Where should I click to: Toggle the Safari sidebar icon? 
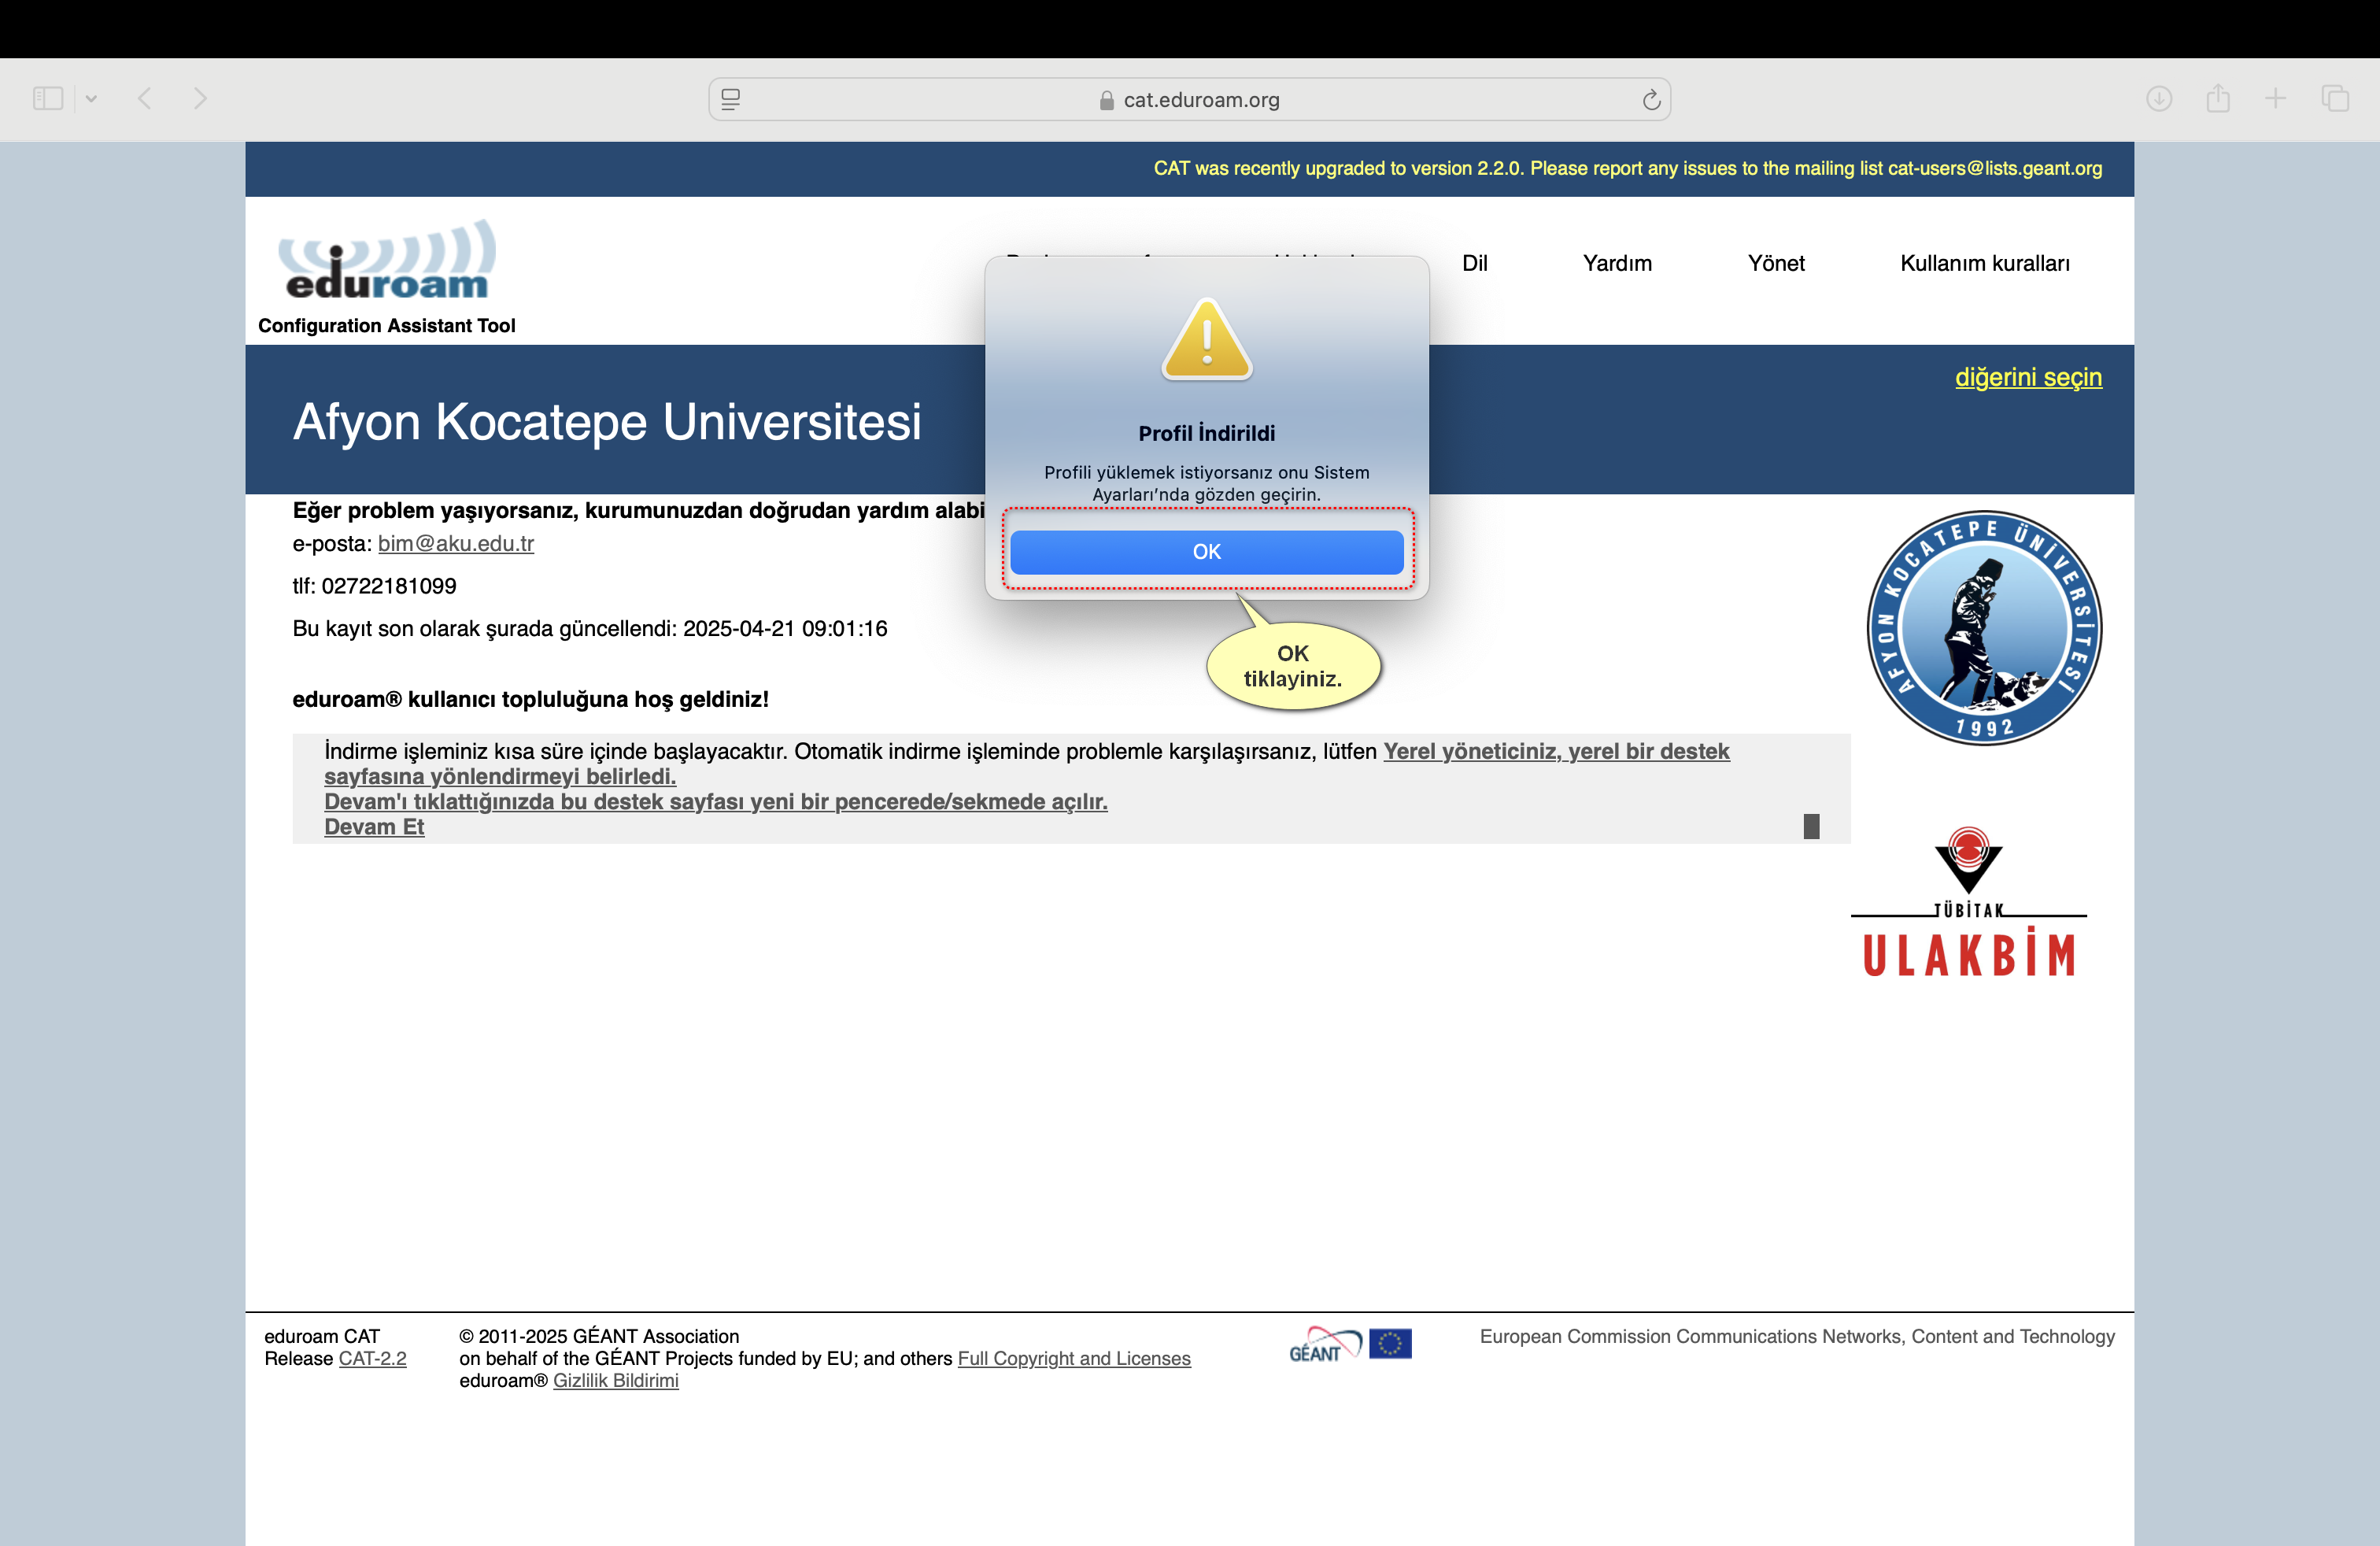(x=48, y=98)
